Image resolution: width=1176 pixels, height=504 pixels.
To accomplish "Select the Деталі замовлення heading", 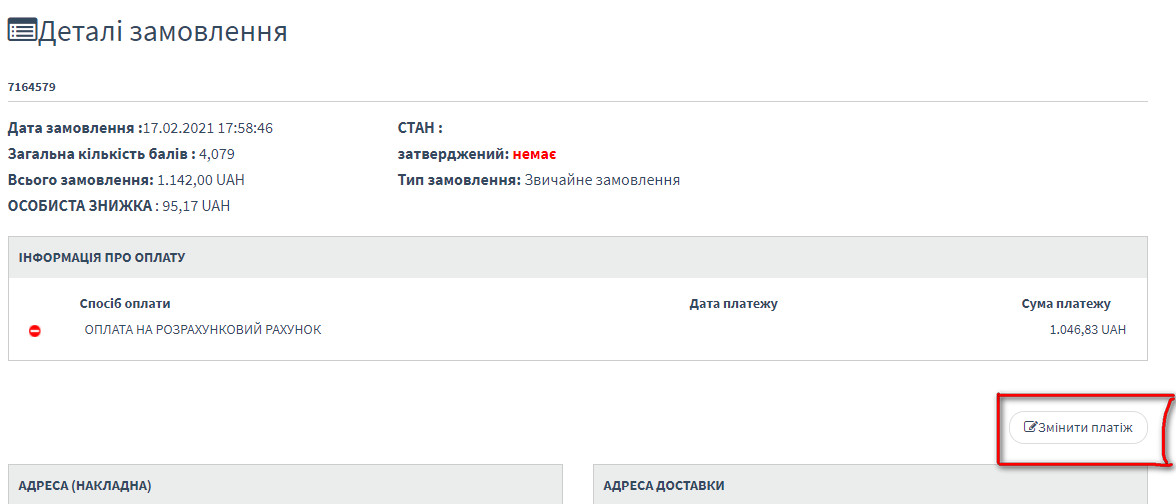I will click(x=162, y=32).
